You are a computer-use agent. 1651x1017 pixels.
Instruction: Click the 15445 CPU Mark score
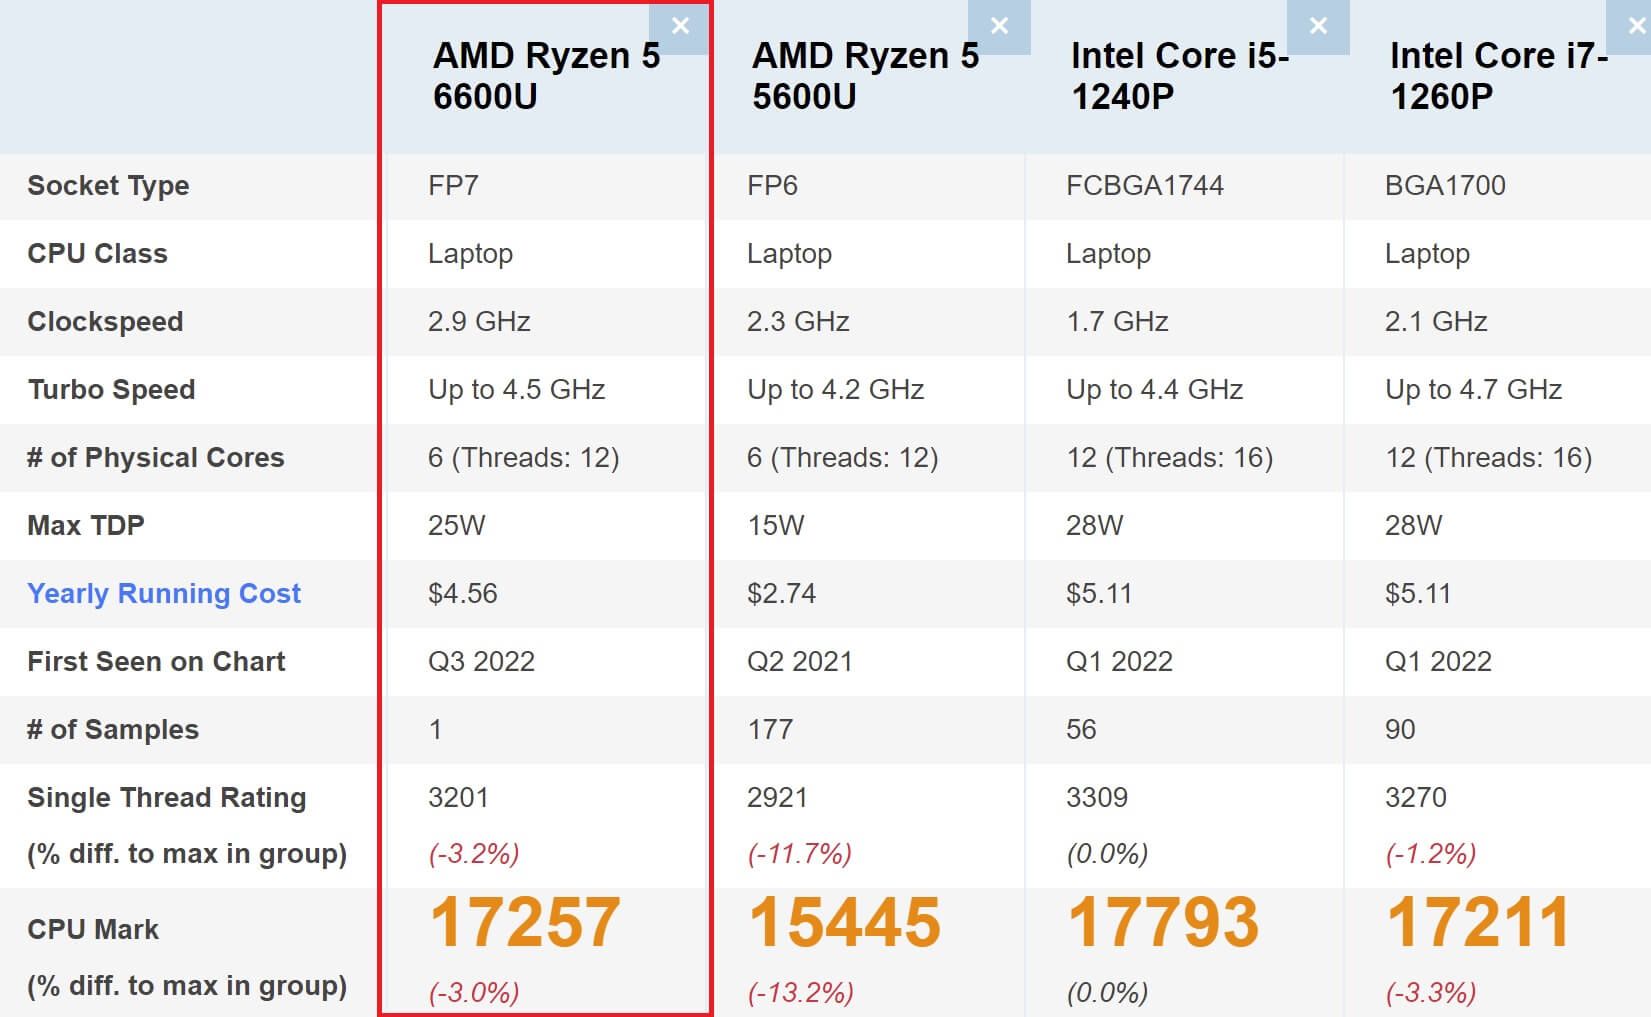coord(845,922)
